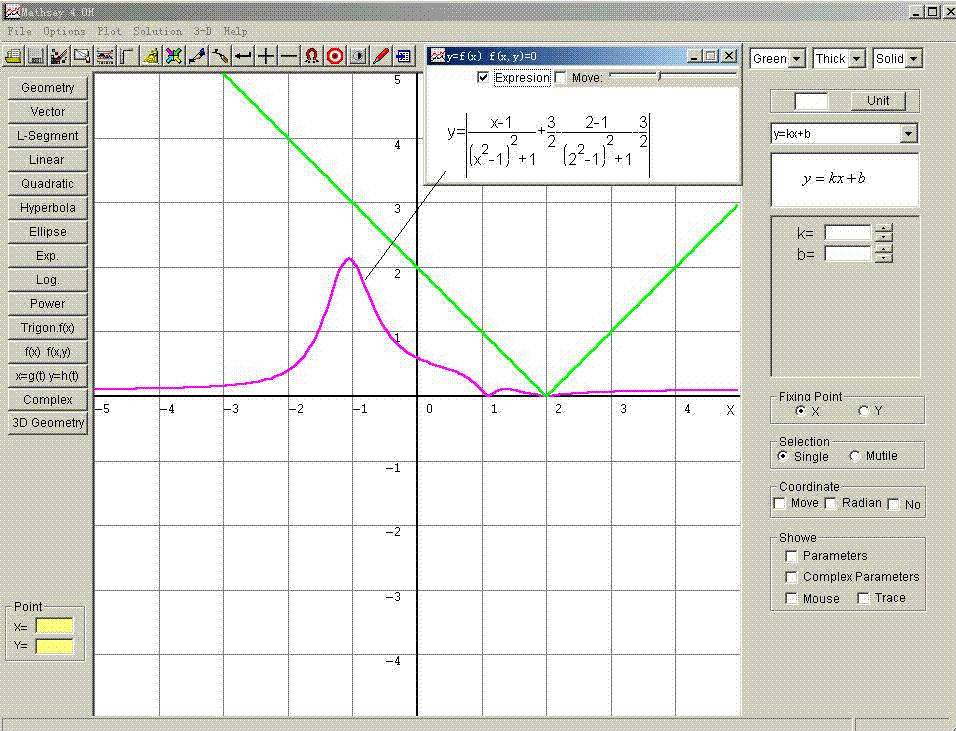Click the Move slider in expression window
Image resolution: width=956 pixels, height=731 pixels.
point(673,76)
